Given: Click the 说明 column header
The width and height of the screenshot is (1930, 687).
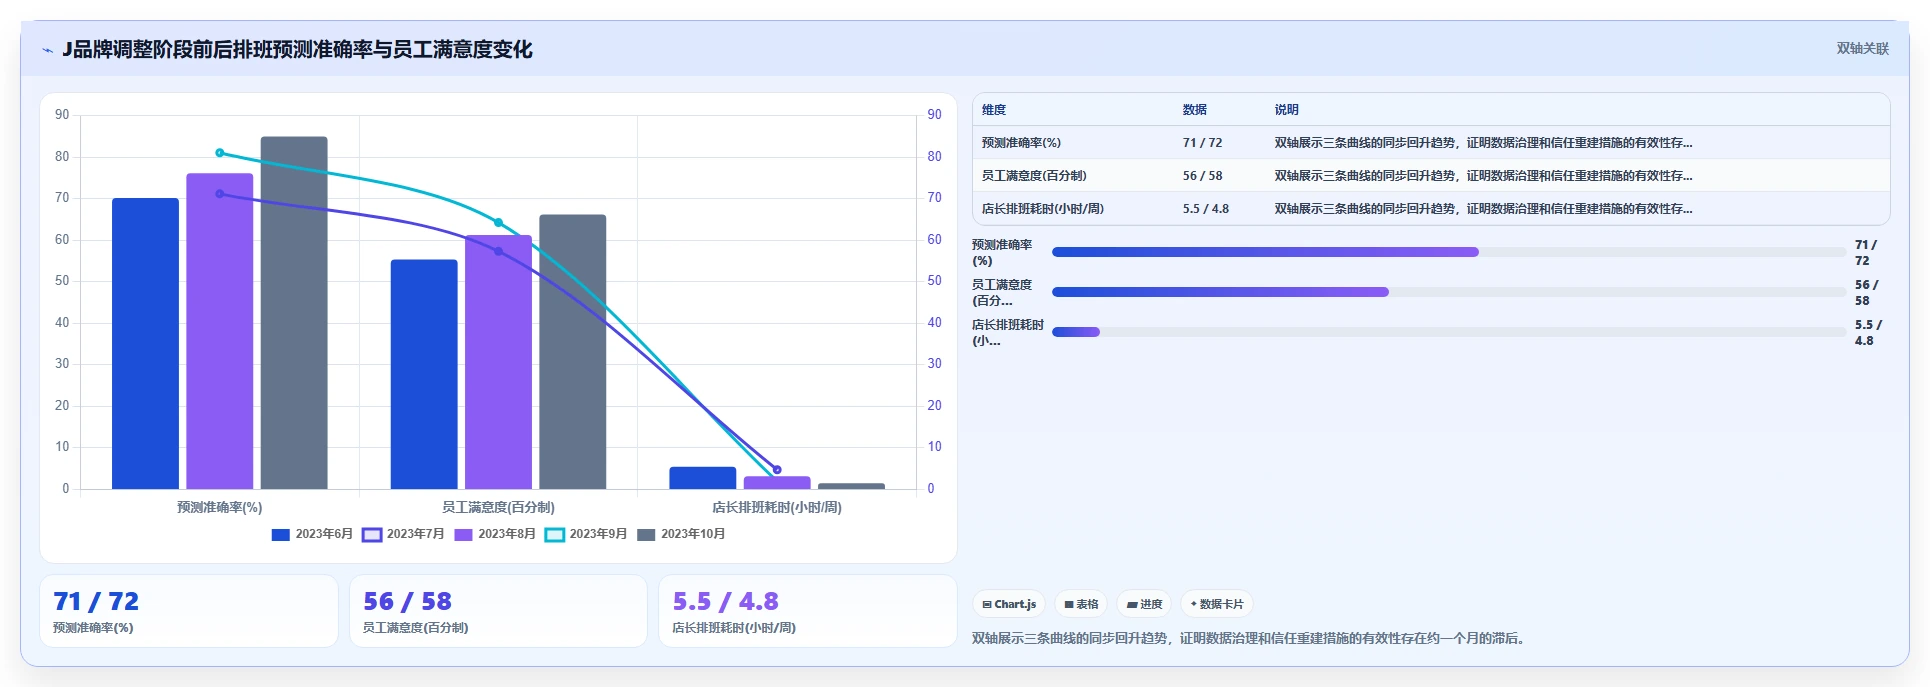Looking at the screenshot, I should pyautogui.click(x=1286, y=110).
